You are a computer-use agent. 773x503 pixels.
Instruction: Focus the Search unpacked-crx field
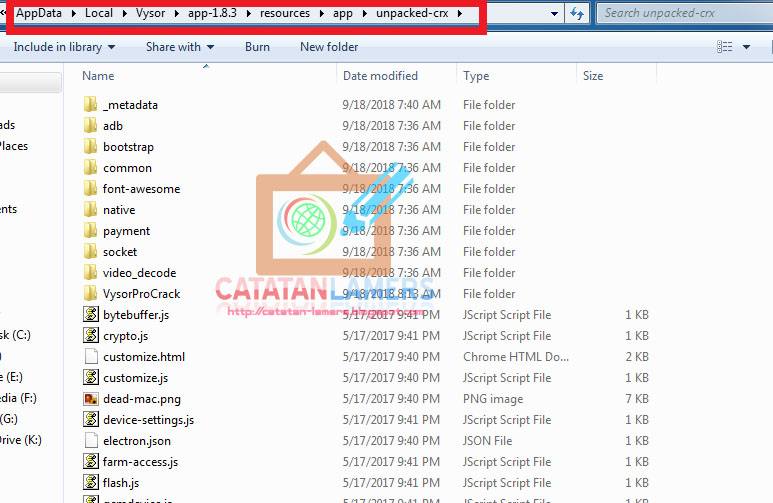click(685, 13)
